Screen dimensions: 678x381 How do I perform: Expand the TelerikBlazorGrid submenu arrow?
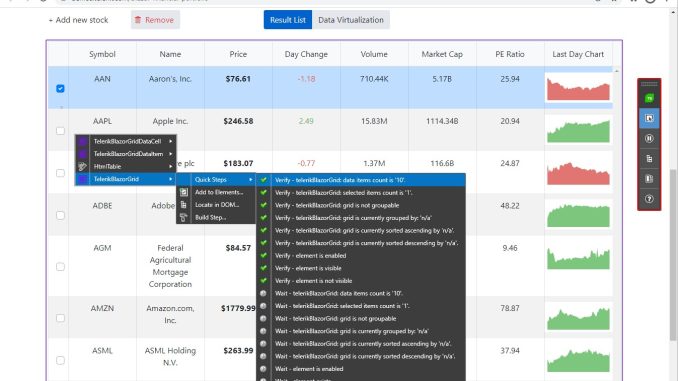point(171,179)
